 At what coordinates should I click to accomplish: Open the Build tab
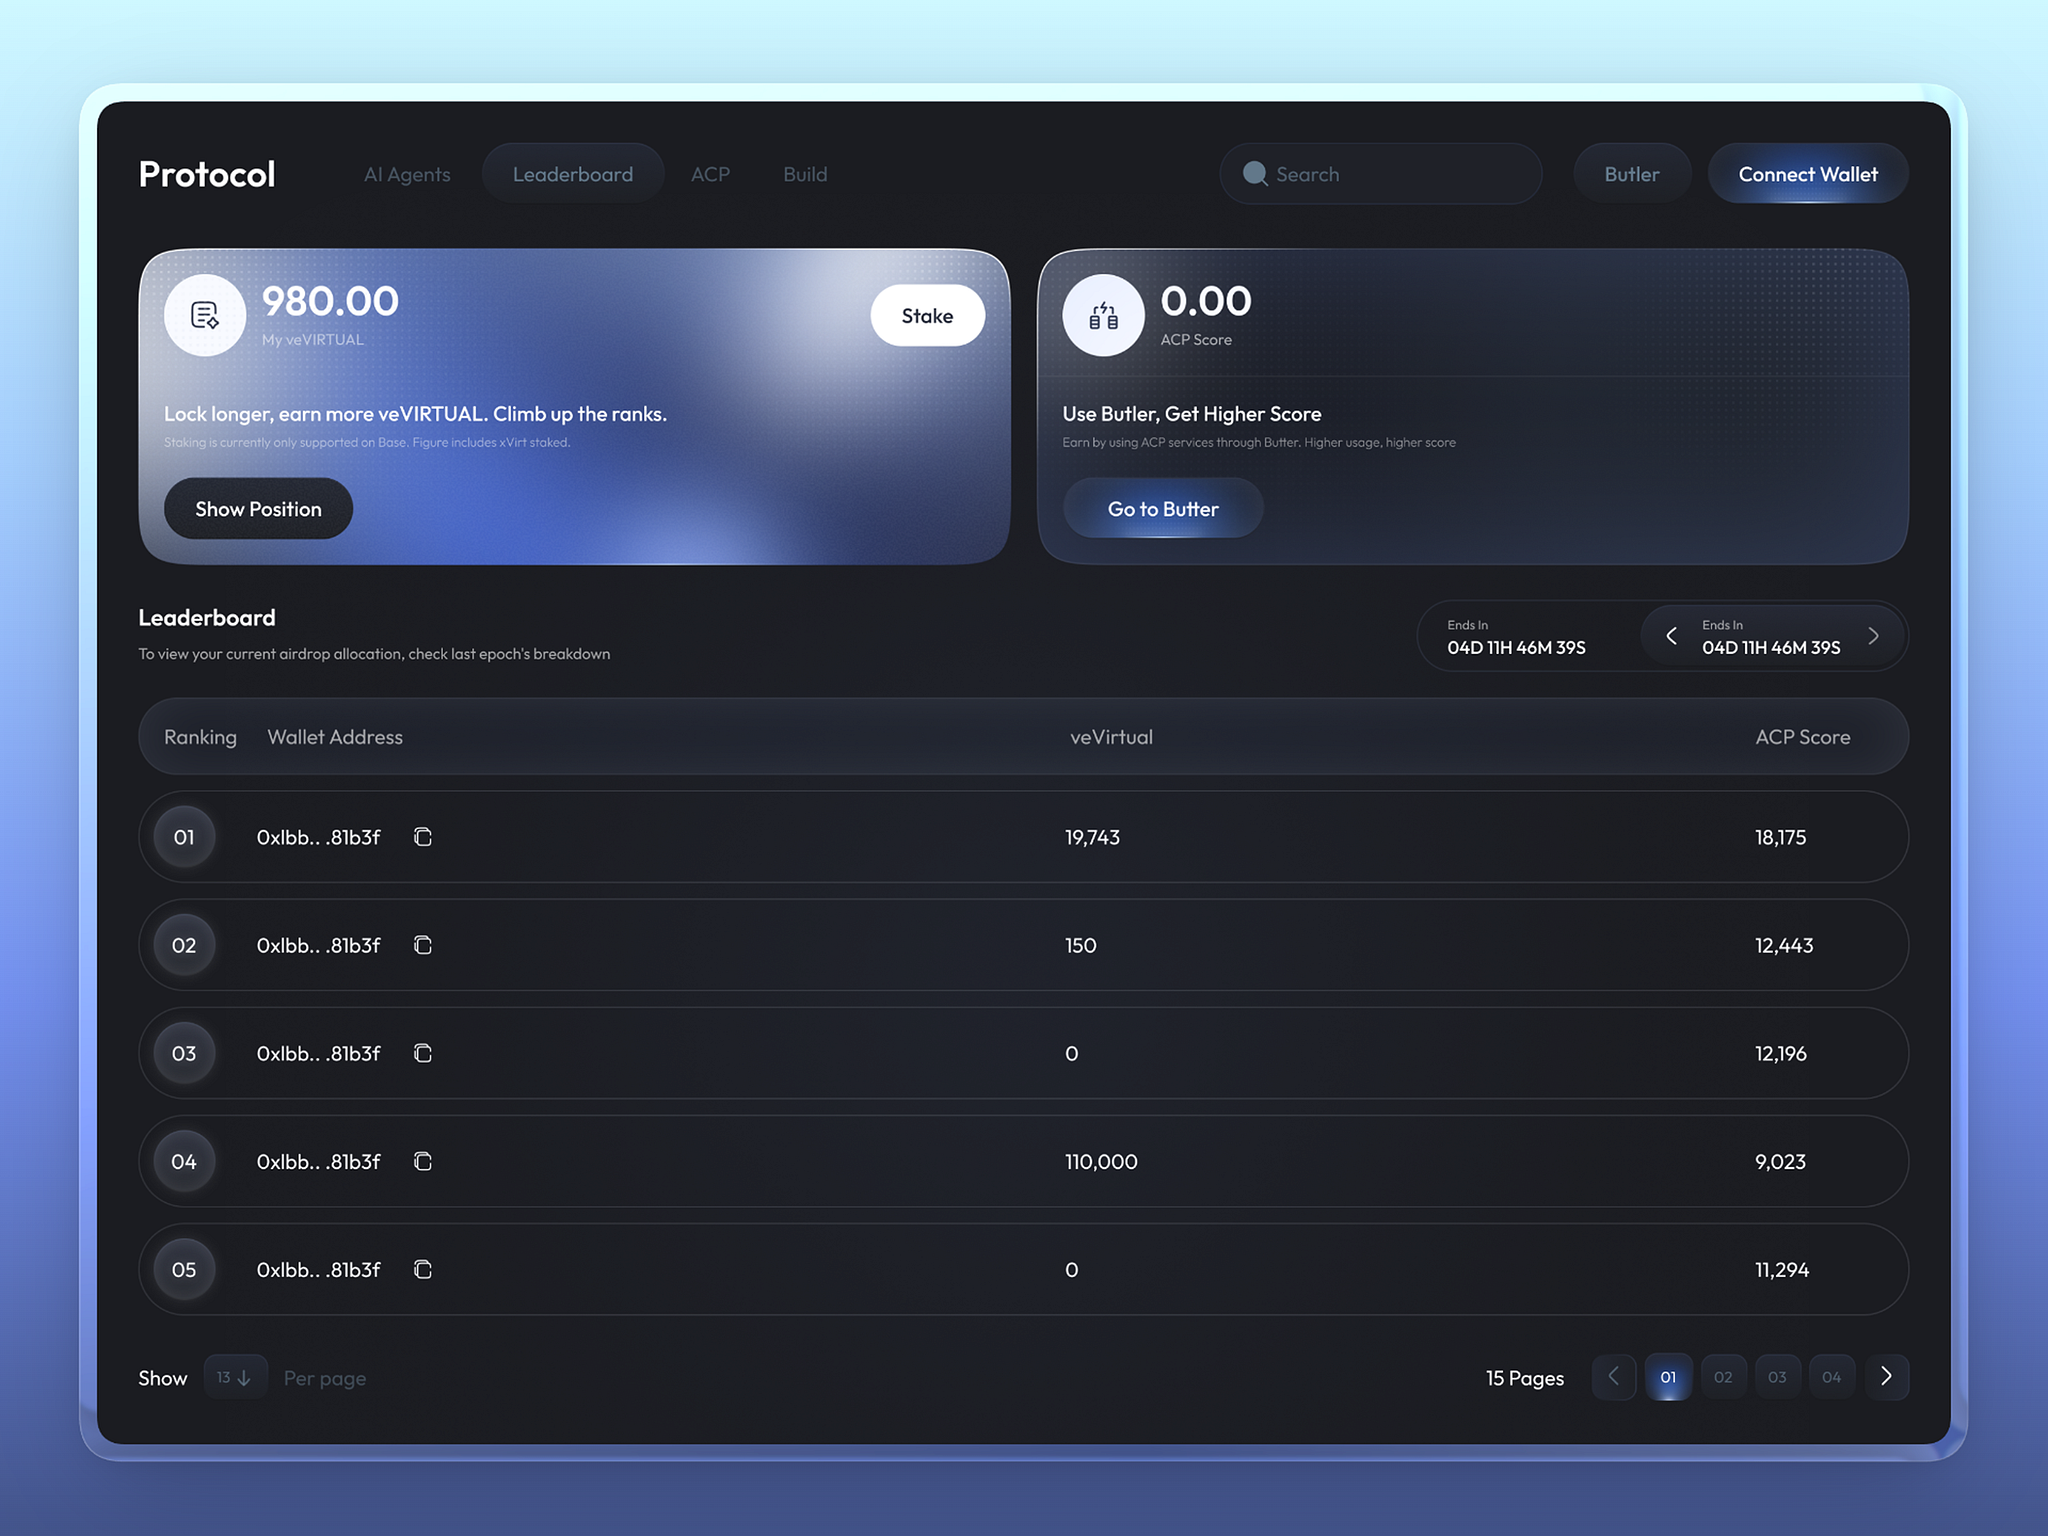click(805, 173)
